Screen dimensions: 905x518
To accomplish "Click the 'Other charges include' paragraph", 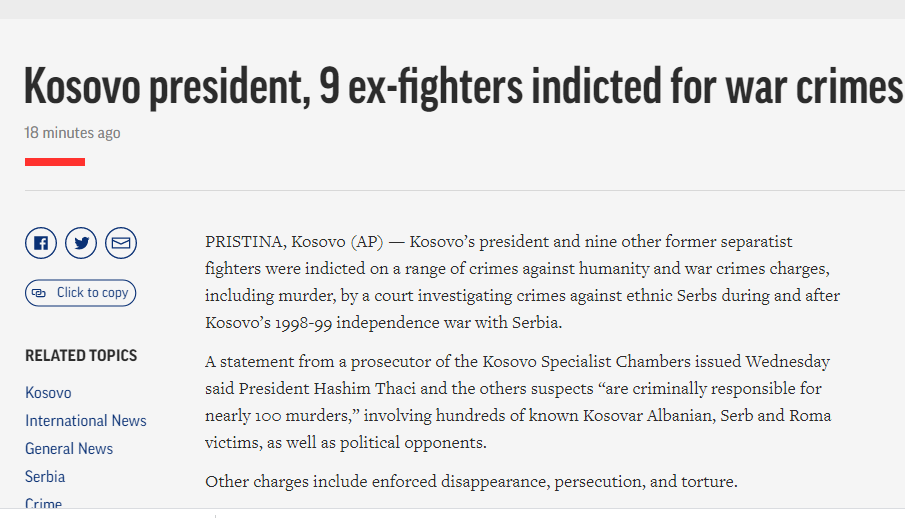I will point(471,482).
